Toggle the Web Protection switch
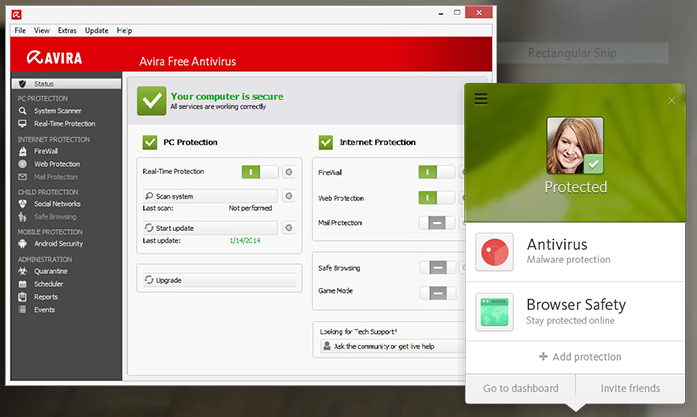The image size is (697, 417). [x=437, y=198]
